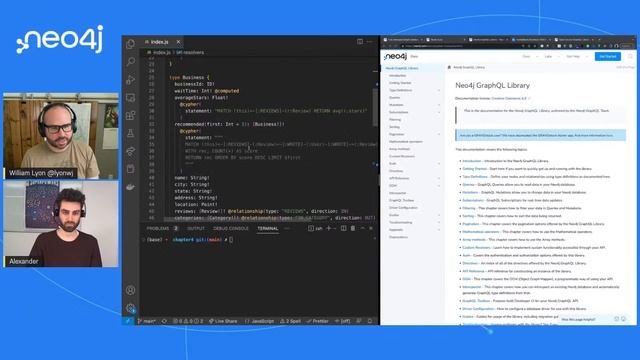Image resolution: width=640 pixels, height=360 pixels.
Task: Open the Docker whale icon in the activity bar
Action: pyautogui.click(x=131, y=187)
